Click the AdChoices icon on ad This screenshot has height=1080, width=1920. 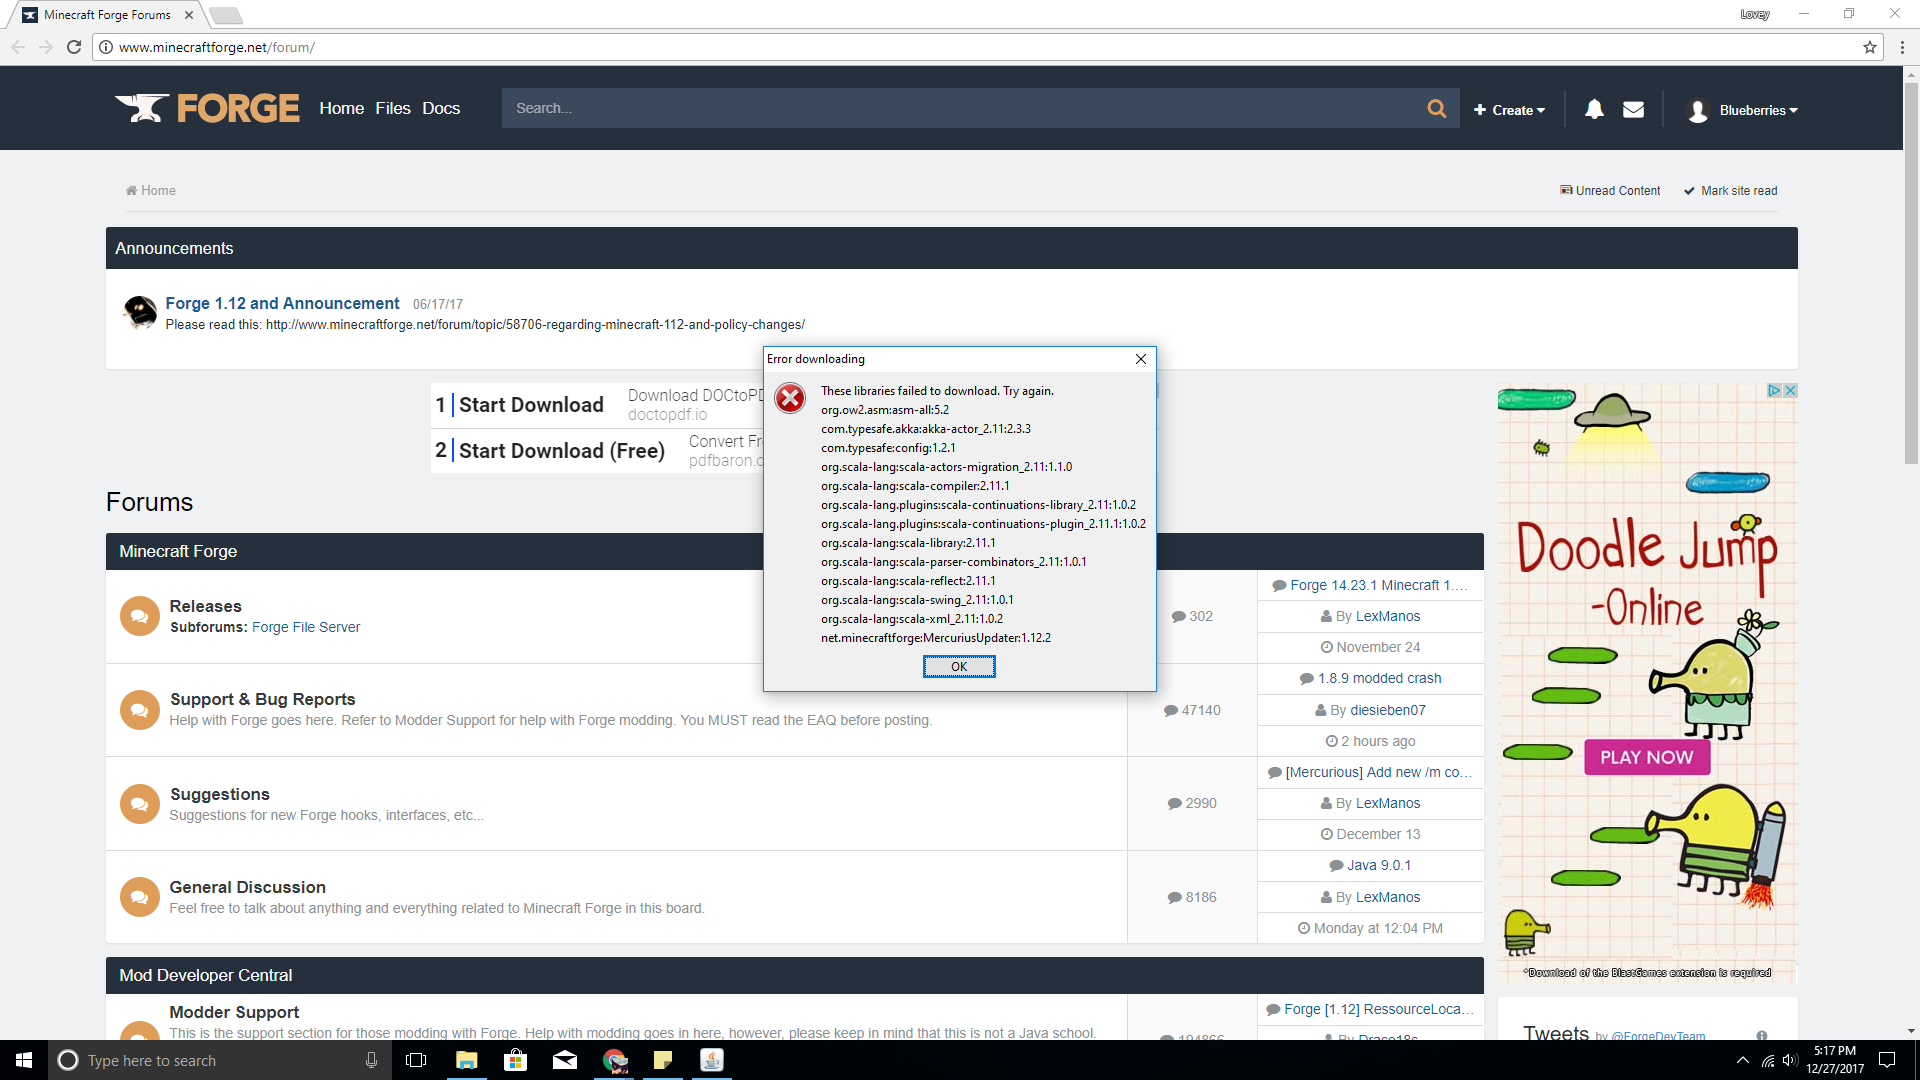point(1774,391)
